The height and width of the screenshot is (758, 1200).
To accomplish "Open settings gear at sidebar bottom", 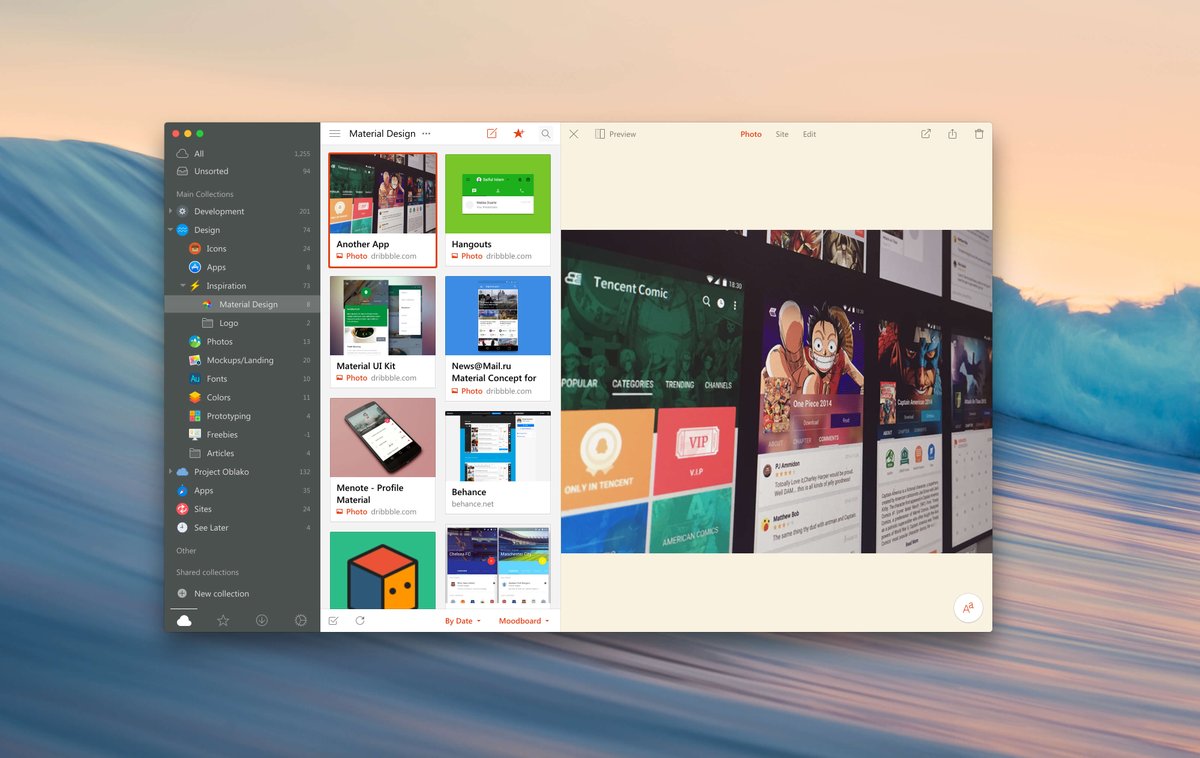I will click(x=301, y=621).
